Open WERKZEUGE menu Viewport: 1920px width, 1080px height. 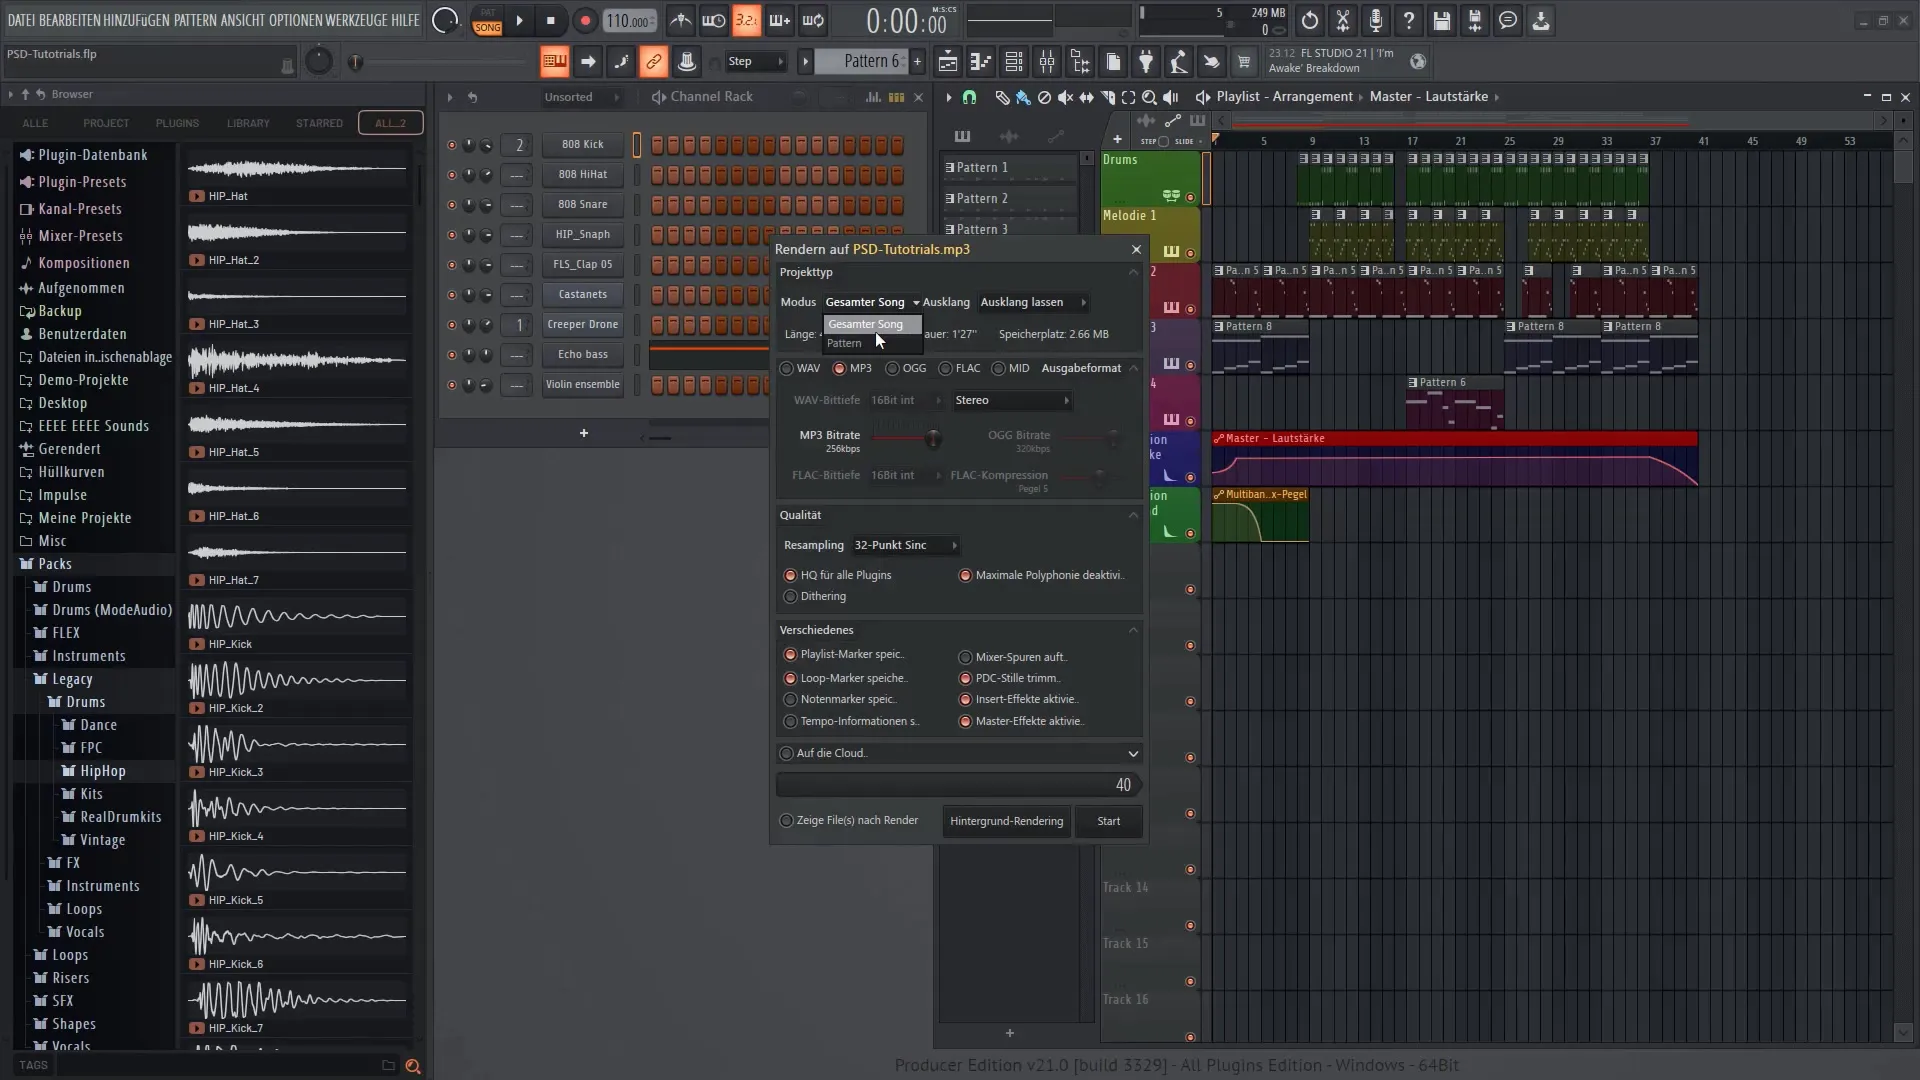(354, 20)
